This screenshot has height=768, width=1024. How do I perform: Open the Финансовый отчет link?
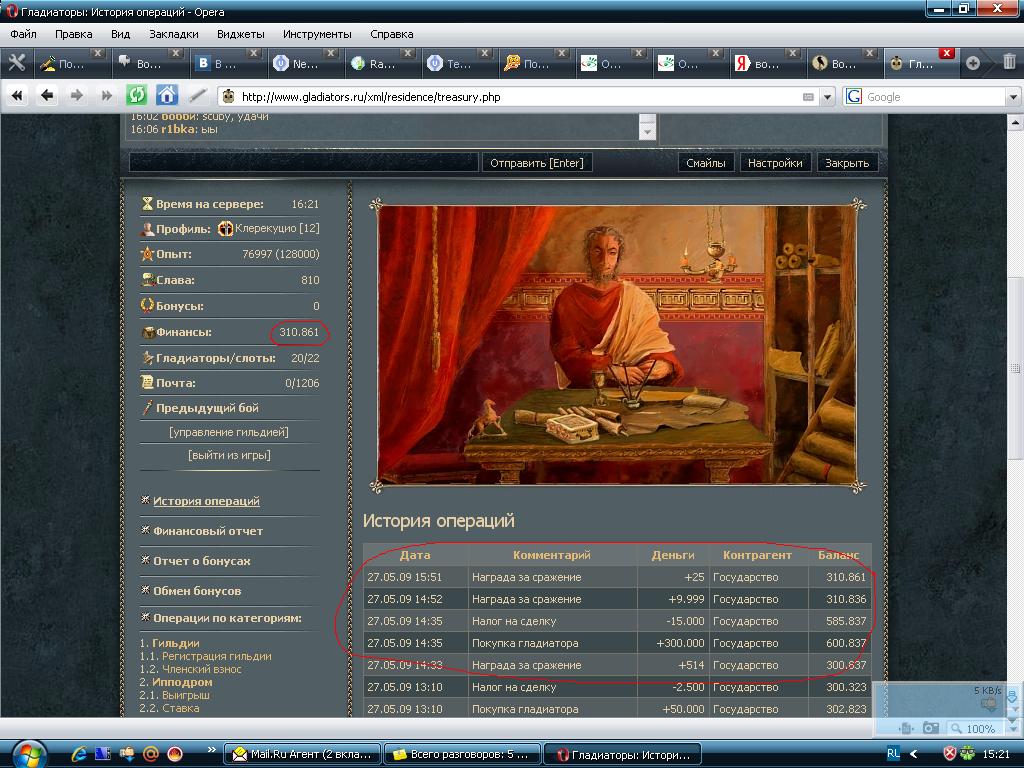click(208, 531)
